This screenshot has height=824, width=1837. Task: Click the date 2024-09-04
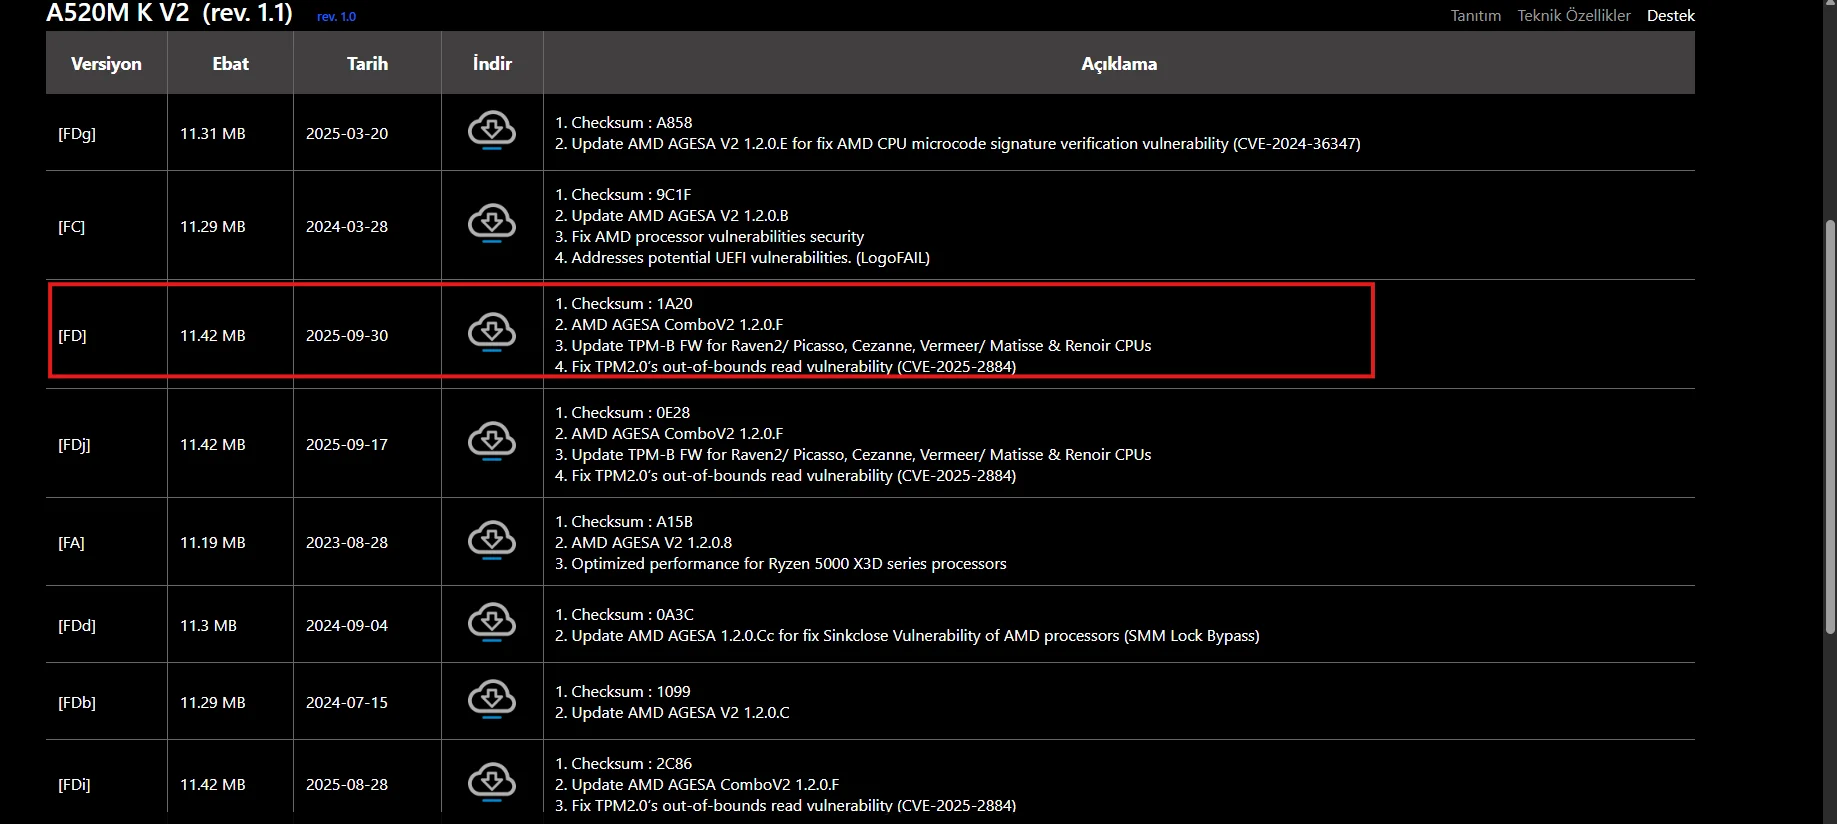pyautogui.click(x=347, y=625)
